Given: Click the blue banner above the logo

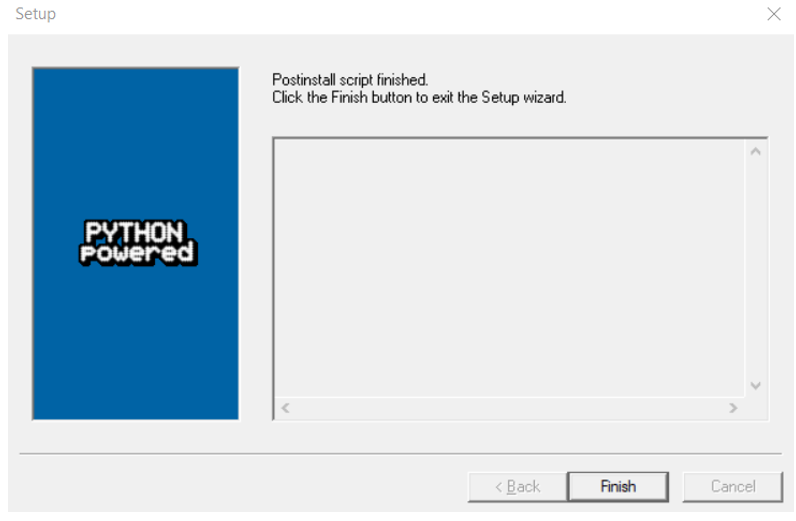Looking at the screenshot, I should click(x=136, y=143).
